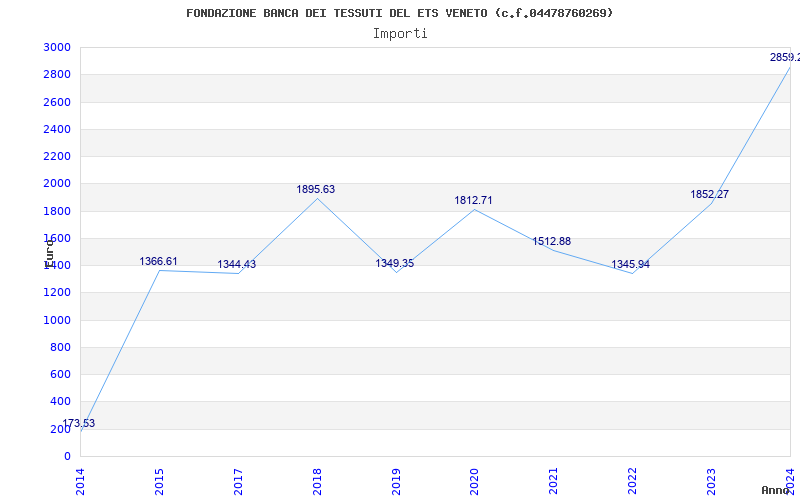Click the x-axis label 2019
Screen dimensions: 800x500
click(x=396, y=482)
